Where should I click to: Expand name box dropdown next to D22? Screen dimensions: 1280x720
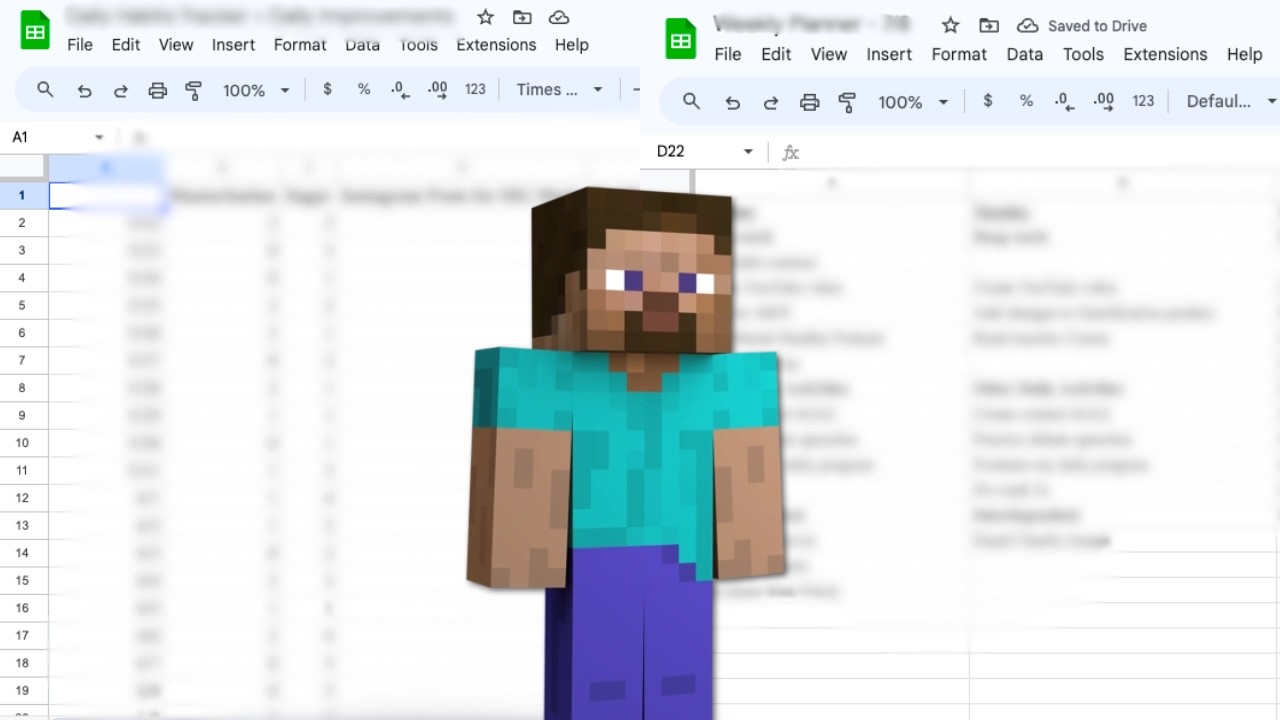tap(748, 151)
